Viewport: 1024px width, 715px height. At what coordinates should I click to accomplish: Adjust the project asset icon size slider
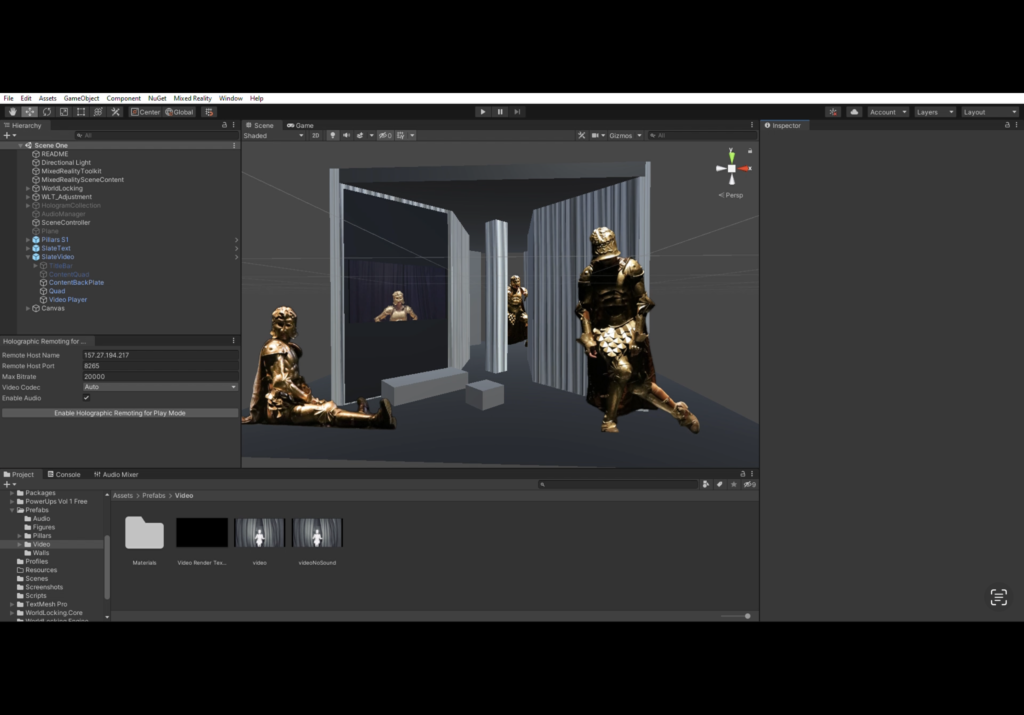click(746, 616)
